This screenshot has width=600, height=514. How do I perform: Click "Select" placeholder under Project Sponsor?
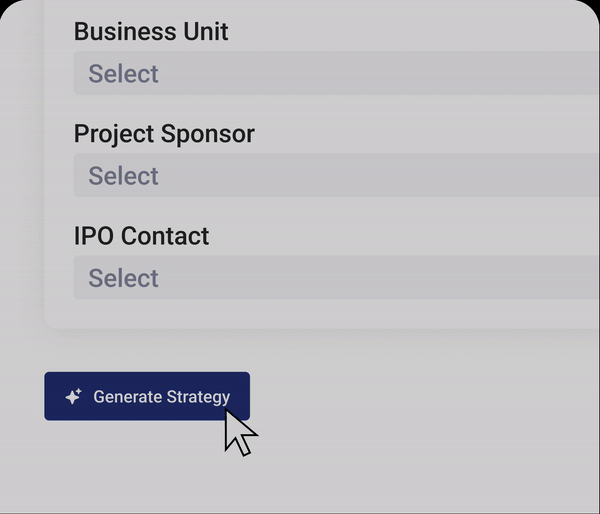[x=123, y=176]
